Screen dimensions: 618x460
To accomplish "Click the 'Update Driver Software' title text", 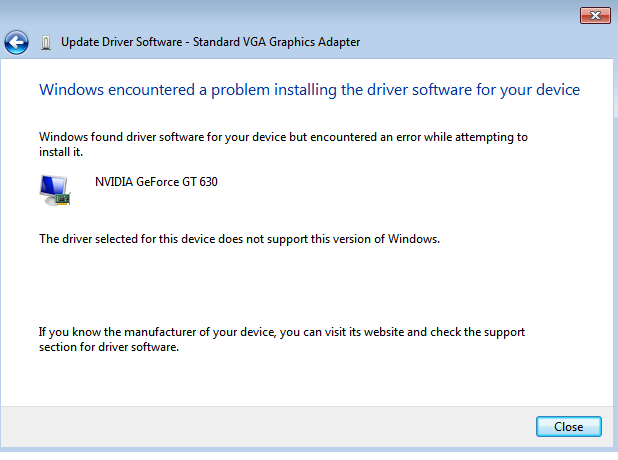I will [x=210, y=42].
